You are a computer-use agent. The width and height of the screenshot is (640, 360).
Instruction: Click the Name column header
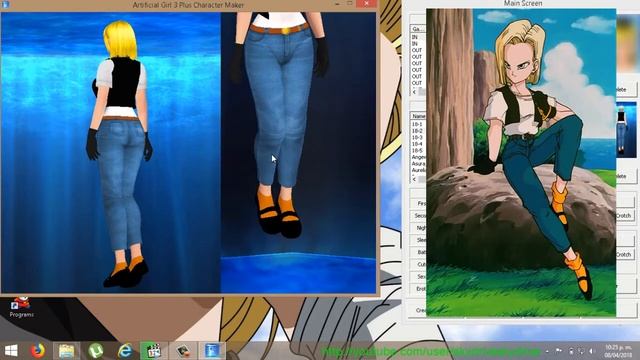pyautogui.click(x=418, y=116)
